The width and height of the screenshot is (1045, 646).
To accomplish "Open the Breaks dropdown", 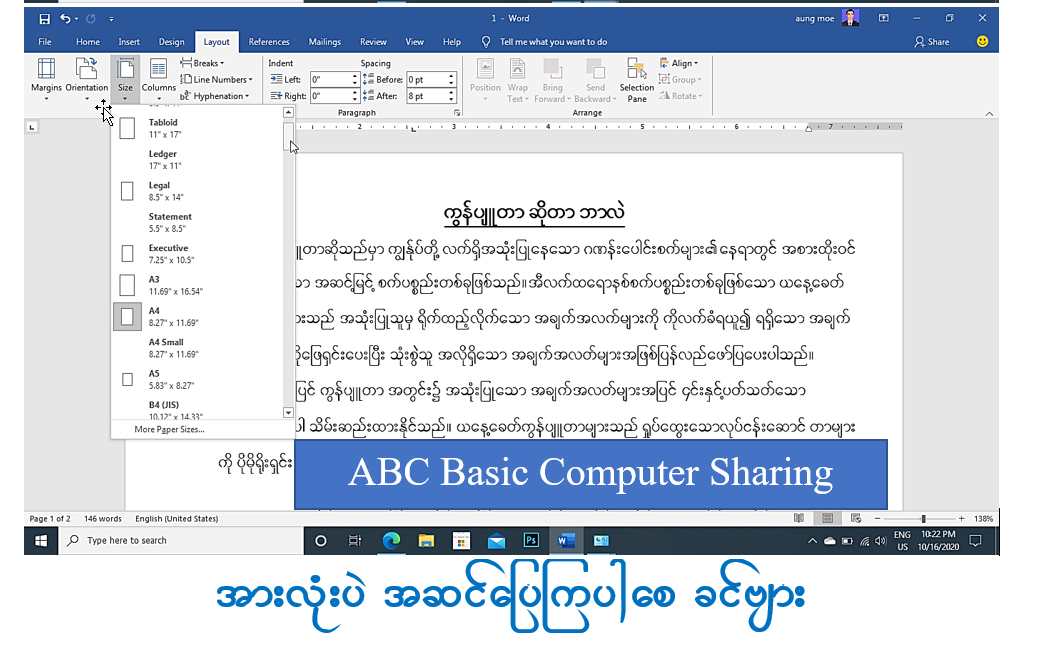I will 203,63.
